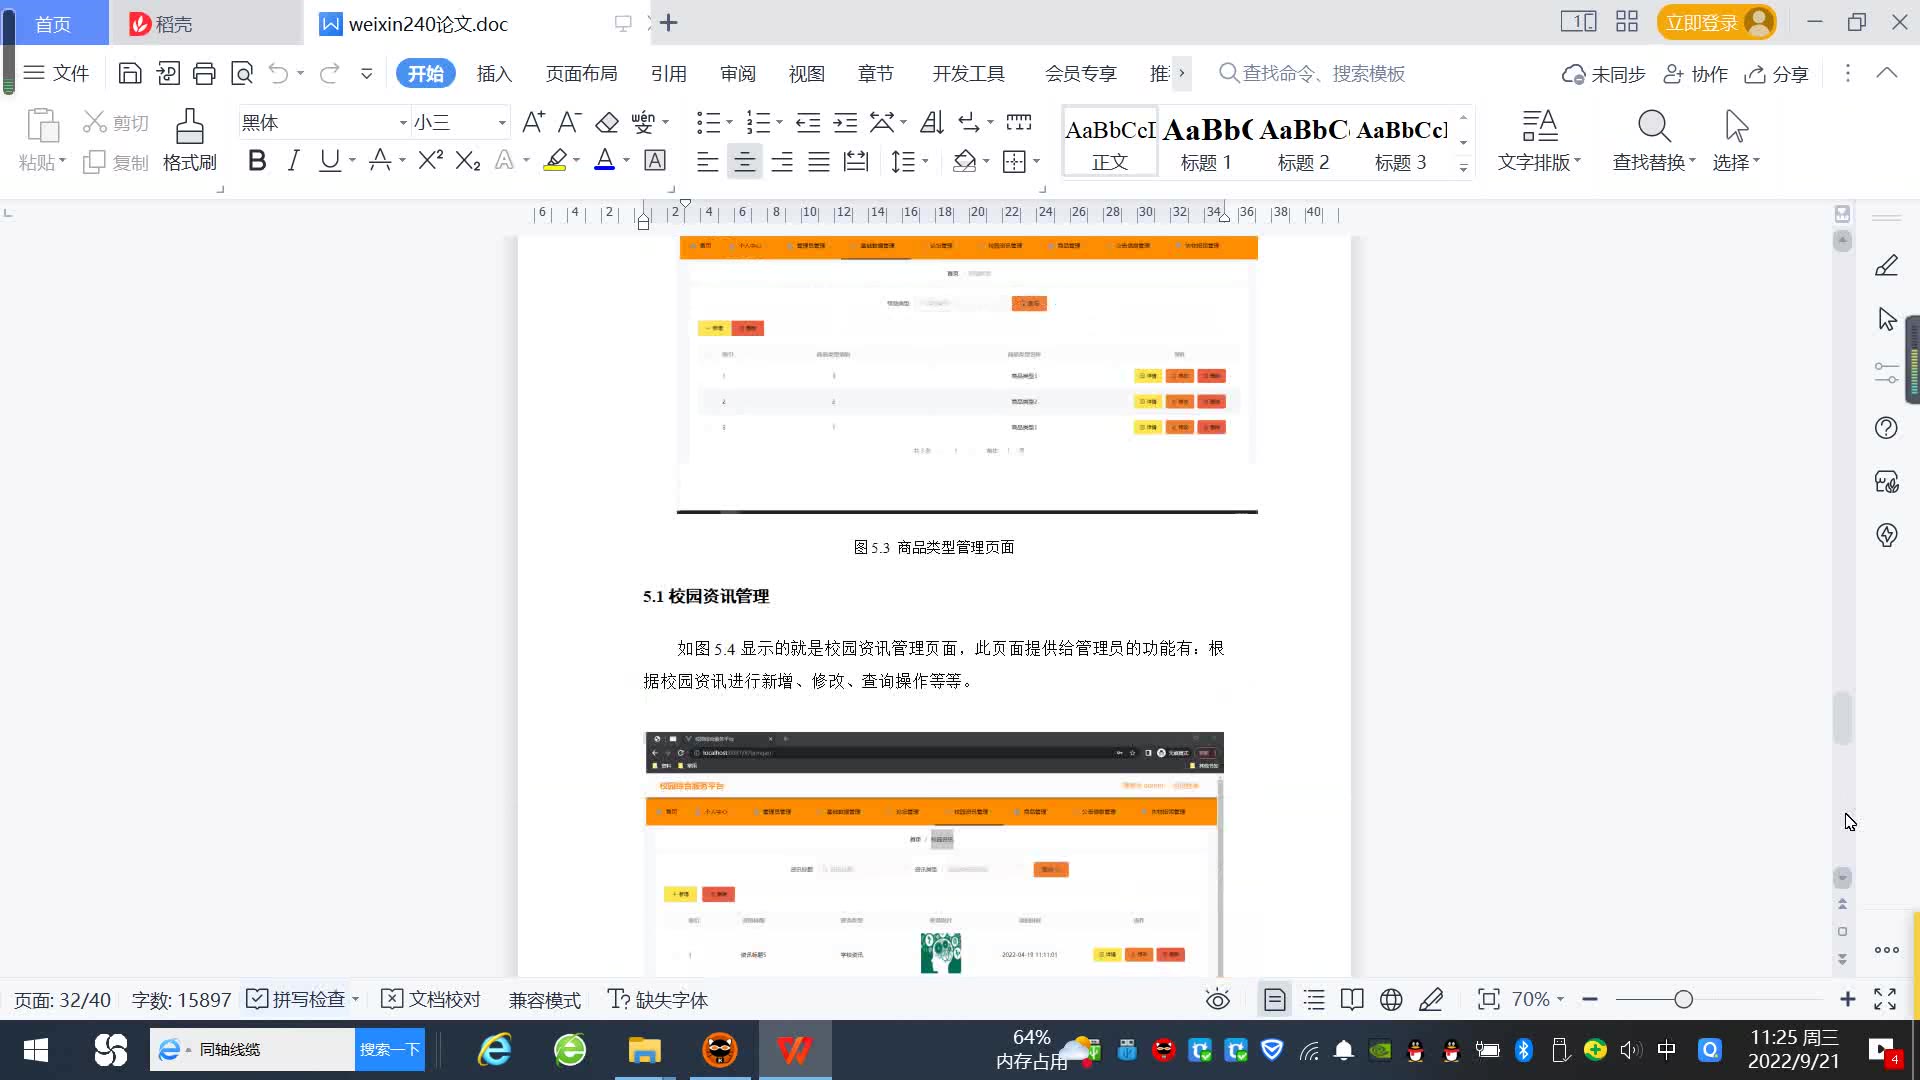
Task: Switch to the 页面布局 ribbon tab
Action: (x=581, y=73)
